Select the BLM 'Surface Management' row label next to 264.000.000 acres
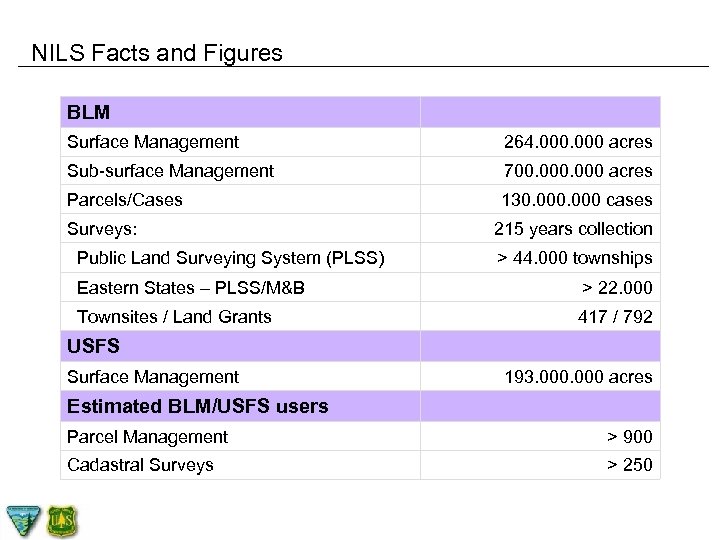This screenshot has height=540, width=720. coord(153,142)
